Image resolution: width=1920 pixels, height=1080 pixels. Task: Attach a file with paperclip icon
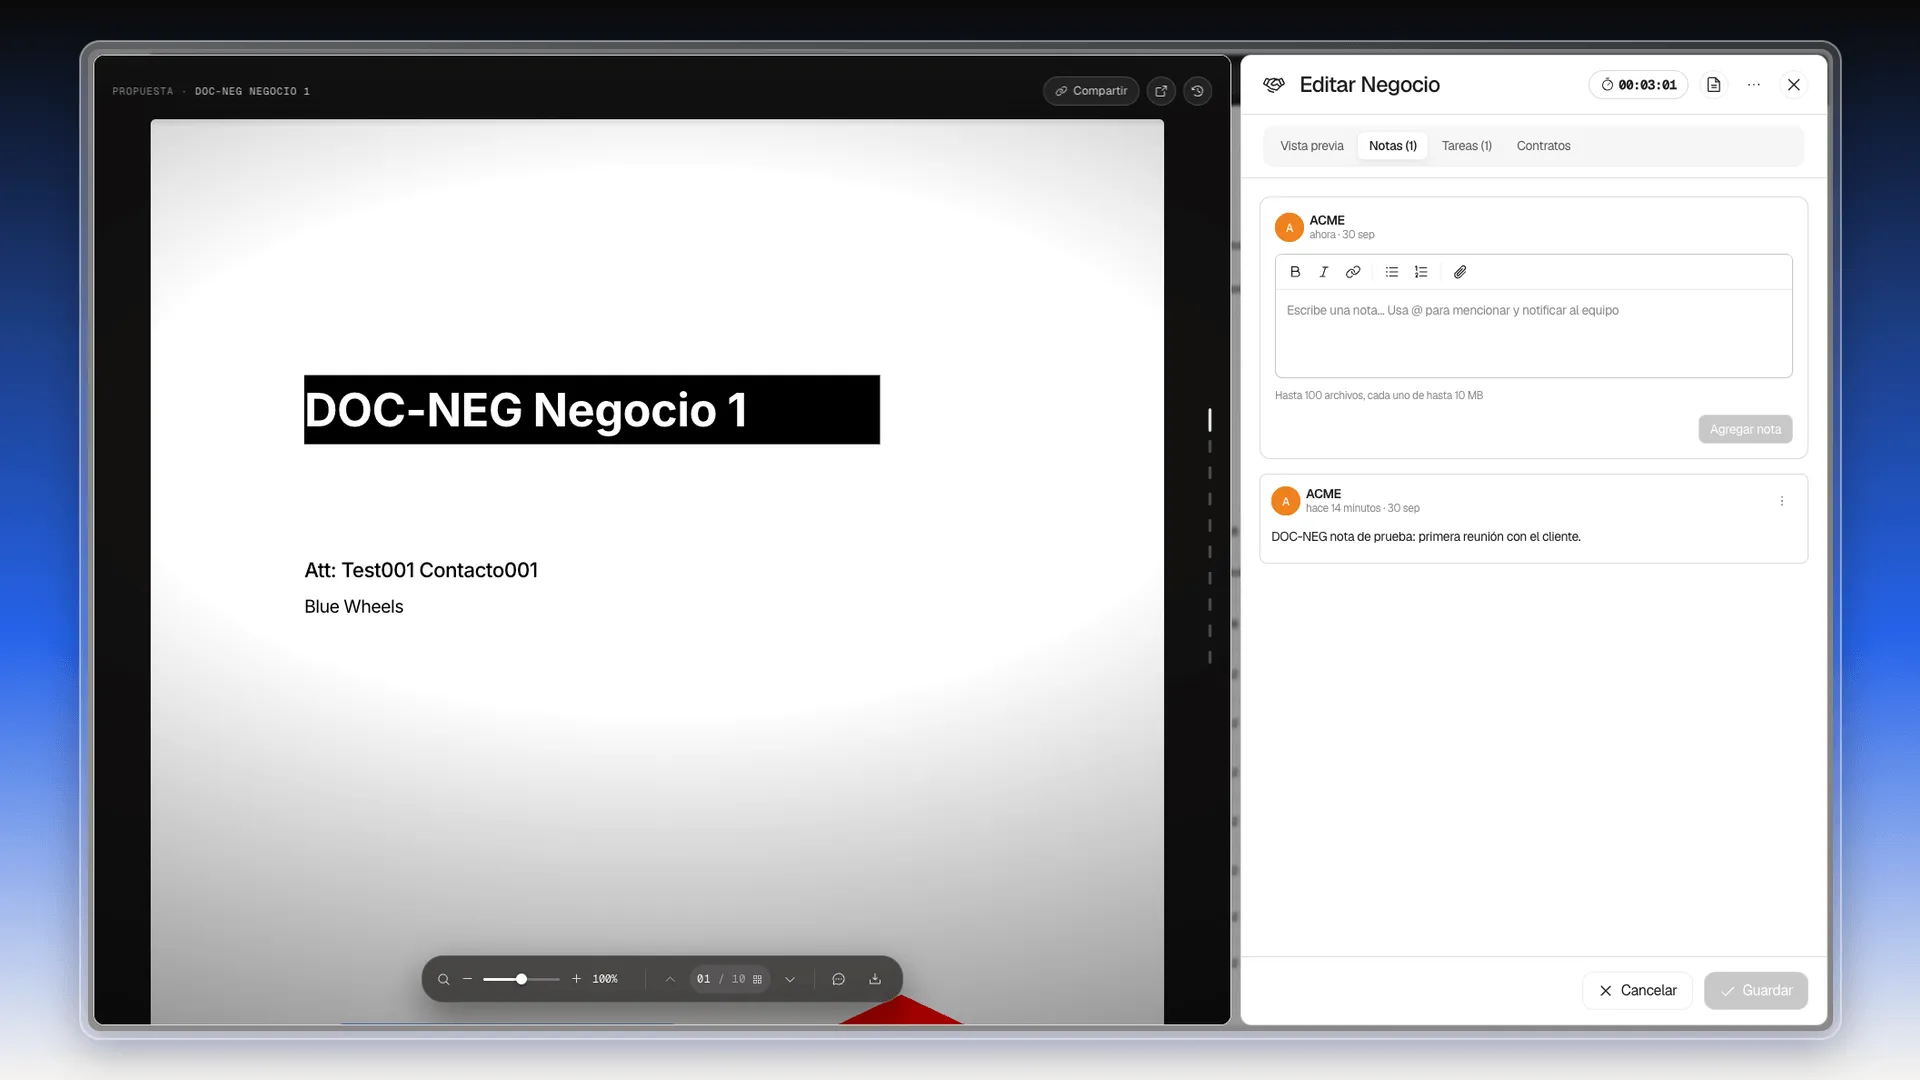coord(1460,272)
